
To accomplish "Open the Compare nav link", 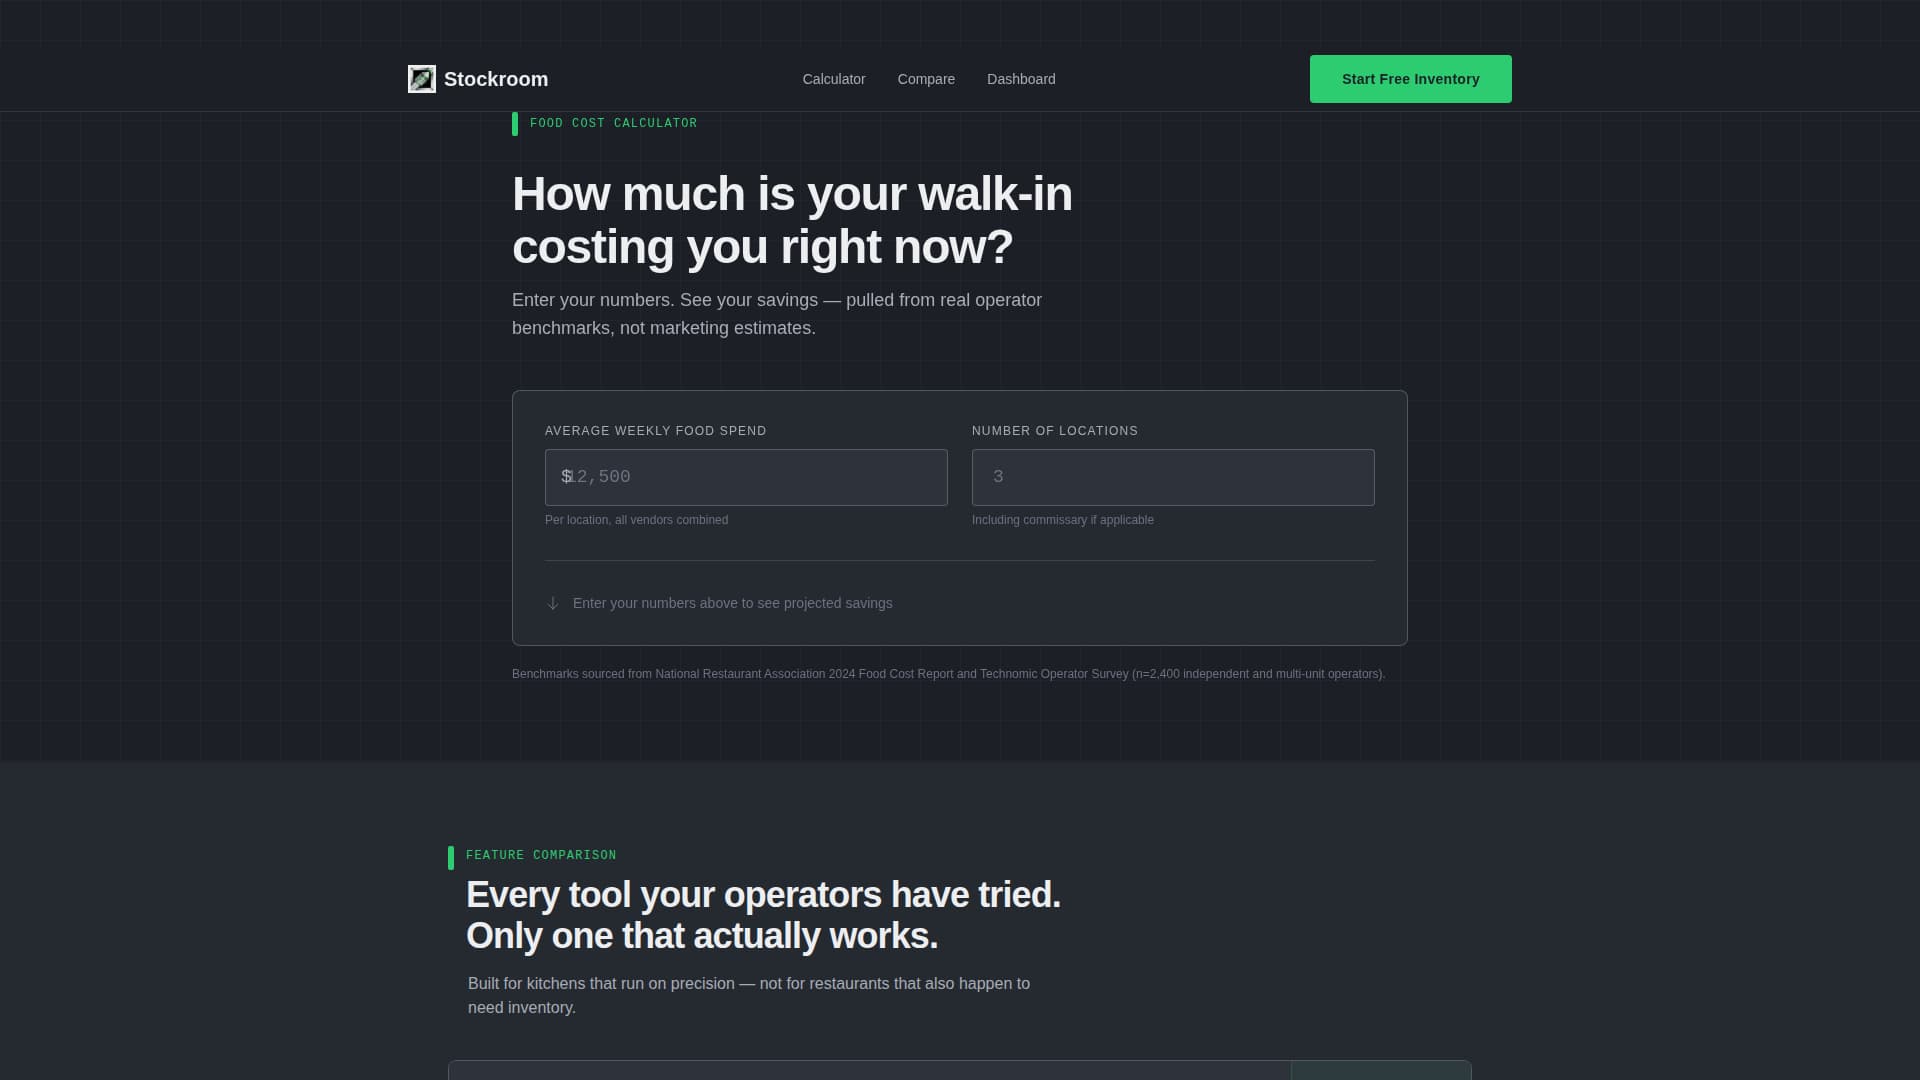I will click(926, 79).
